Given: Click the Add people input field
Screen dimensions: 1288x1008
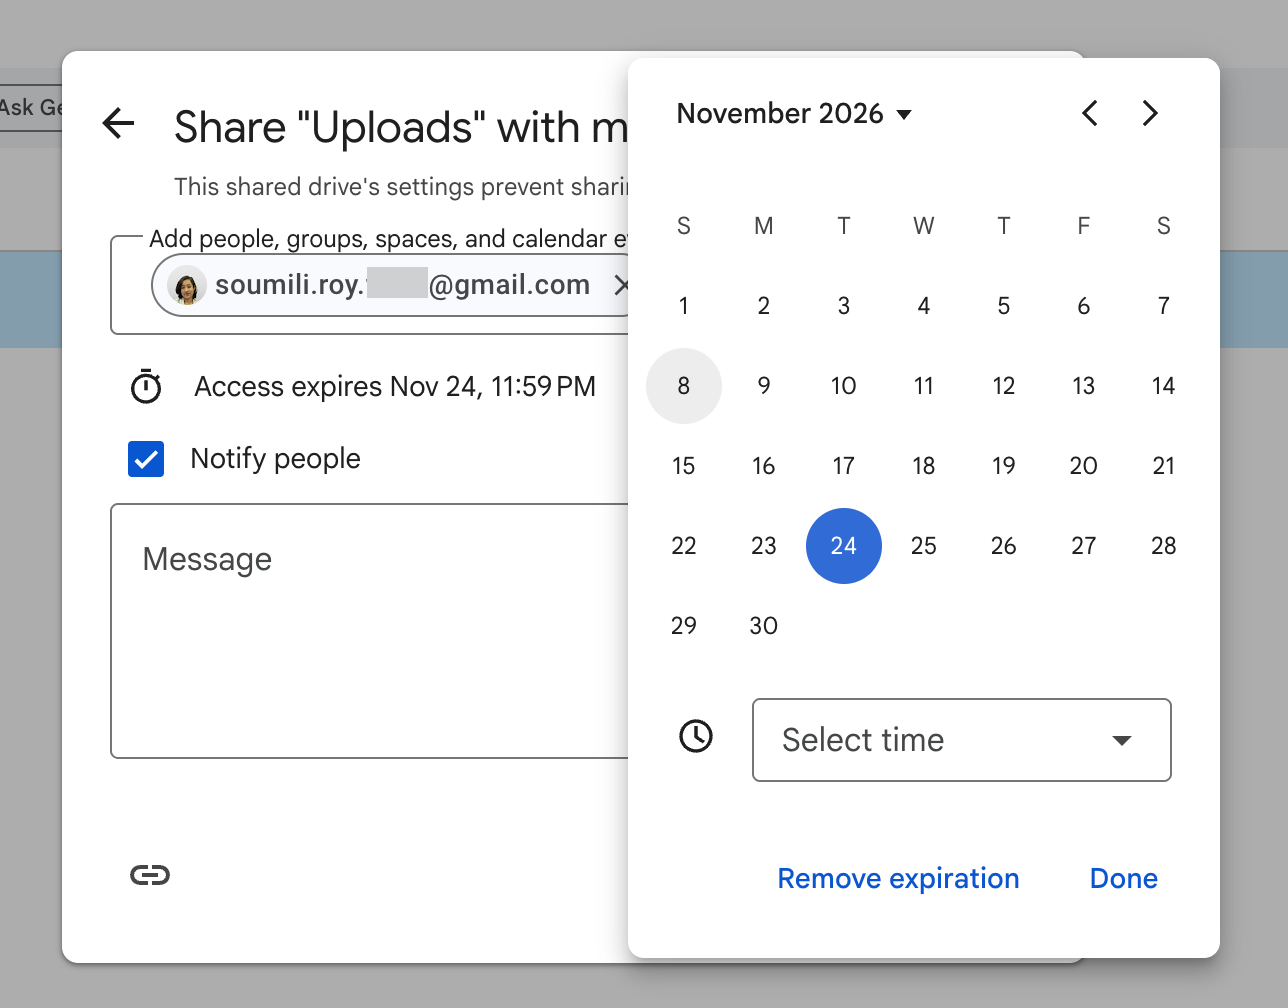Looking at the screenshot, I should 370,286.
